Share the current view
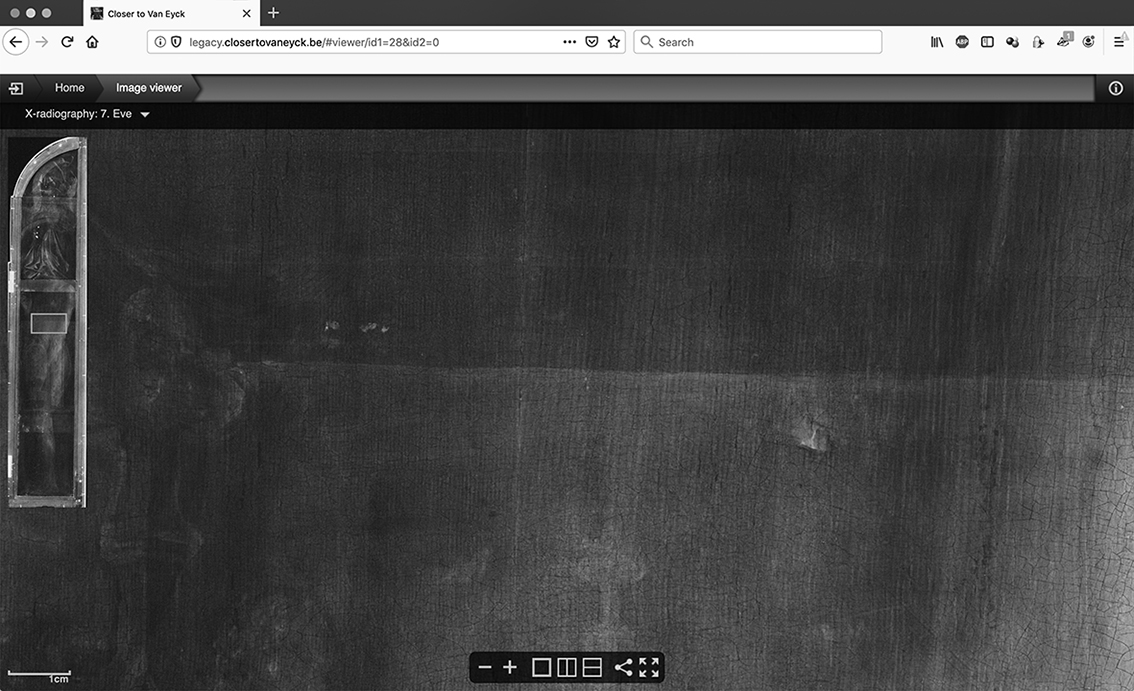 pos(623,667)
